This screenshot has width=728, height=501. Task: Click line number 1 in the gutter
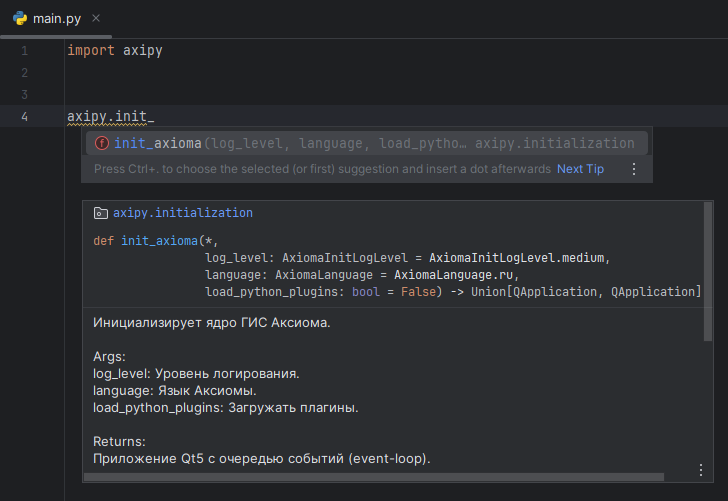coord(24,50)
